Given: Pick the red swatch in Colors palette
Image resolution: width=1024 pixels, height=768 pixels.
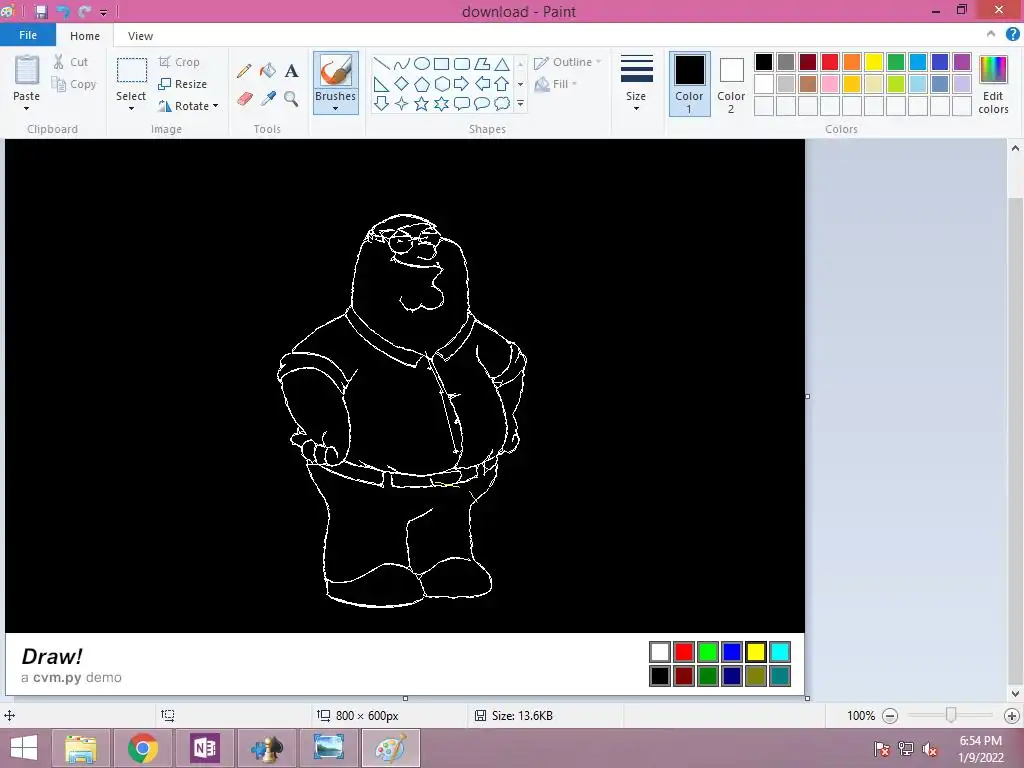Looking at the screenshot, I should pos(830,62).
